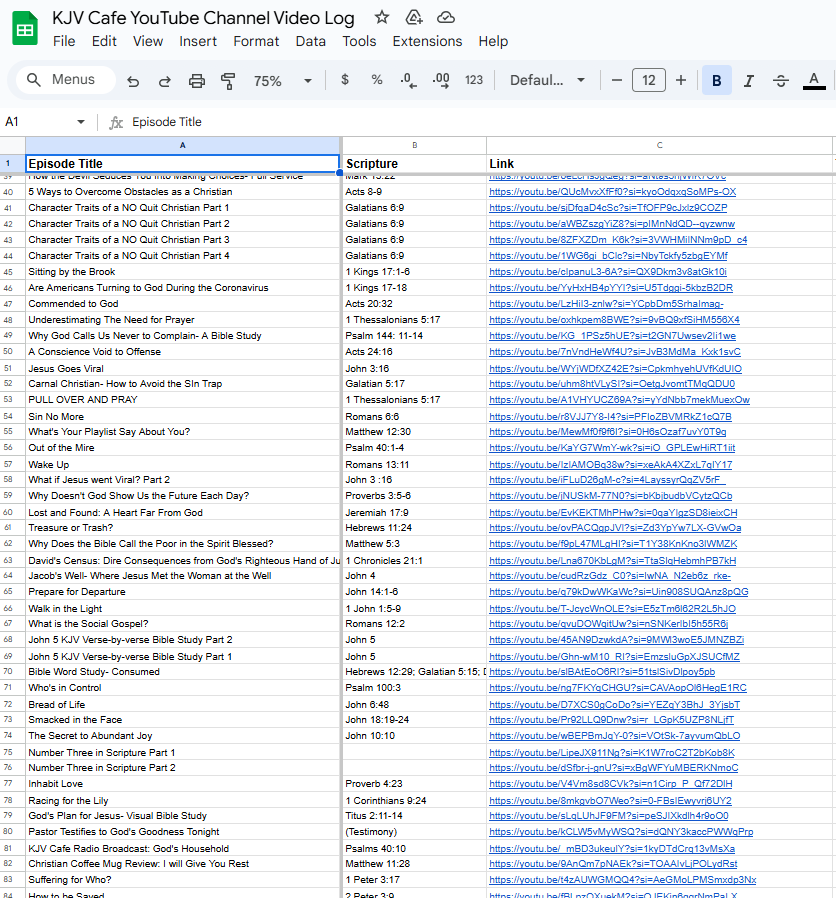
Task: Open the Format menu
Action: 256,41
